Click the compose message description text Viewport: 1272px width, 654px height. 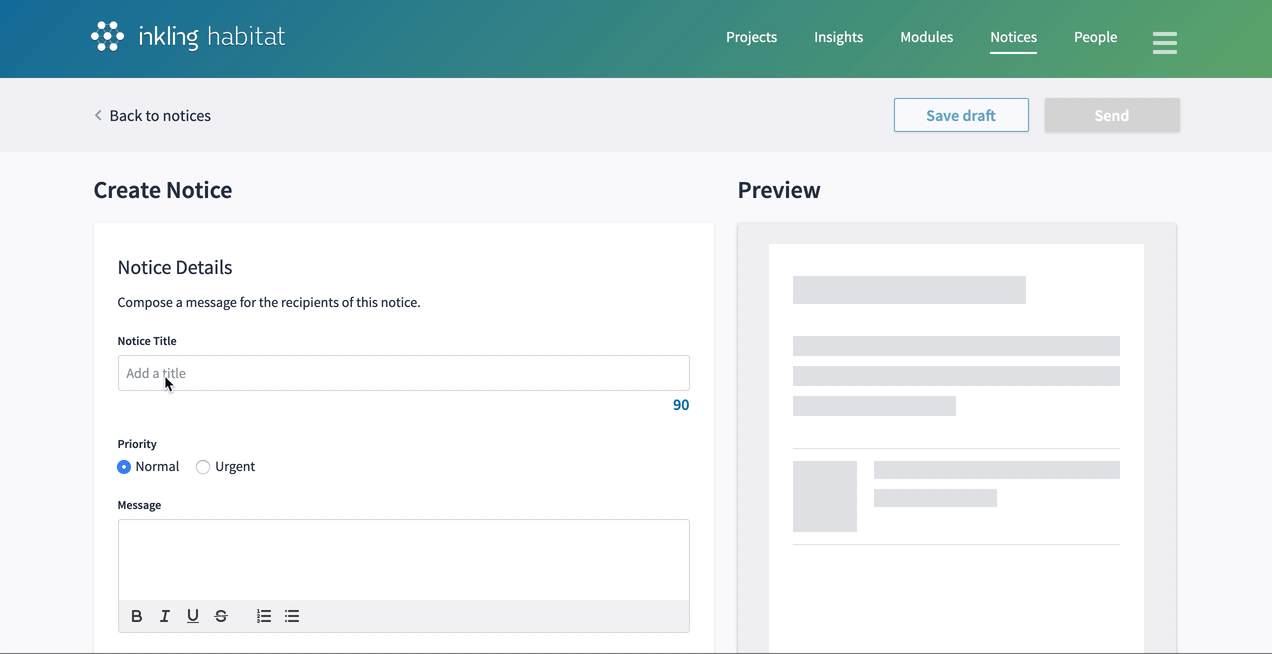coord(269,302)
